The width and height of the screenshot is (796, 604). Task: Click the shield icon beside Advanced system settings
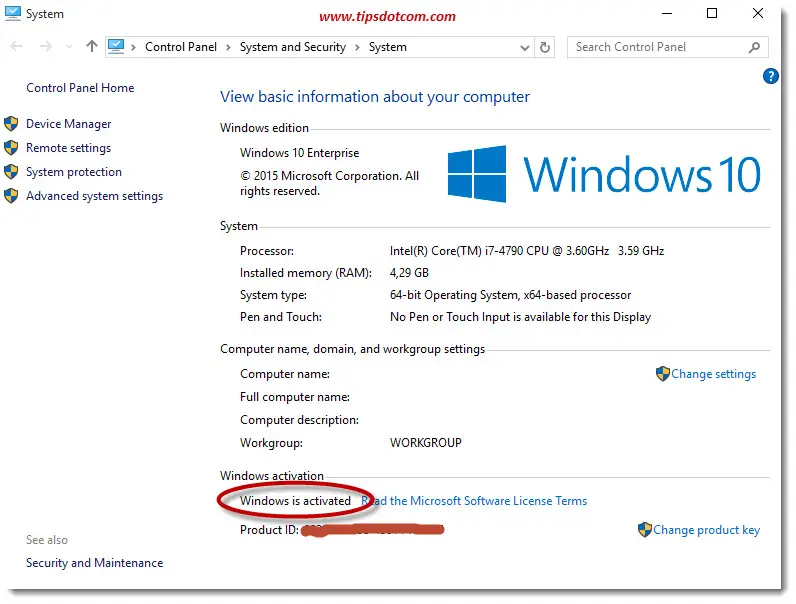coord(11,195)
